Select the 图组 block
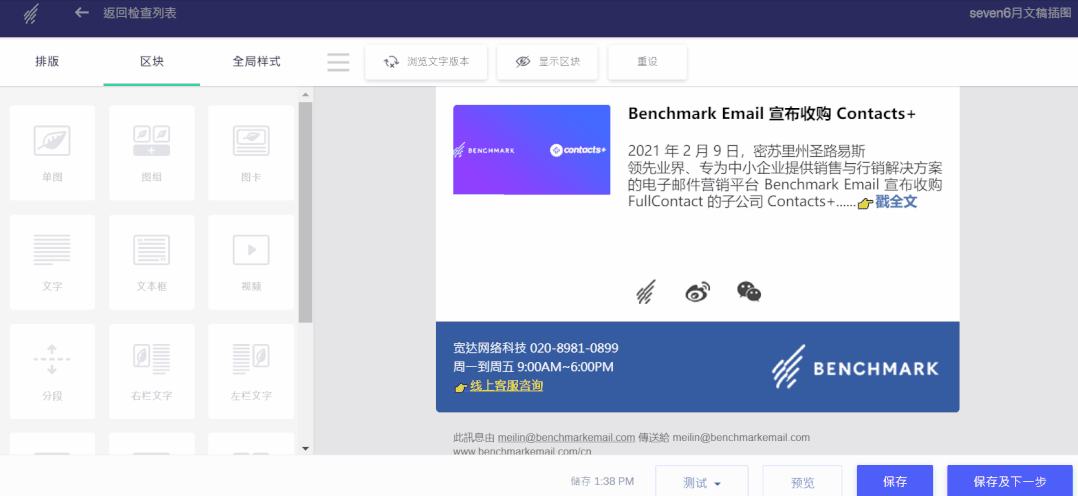1078x496 pixels. 152,153
